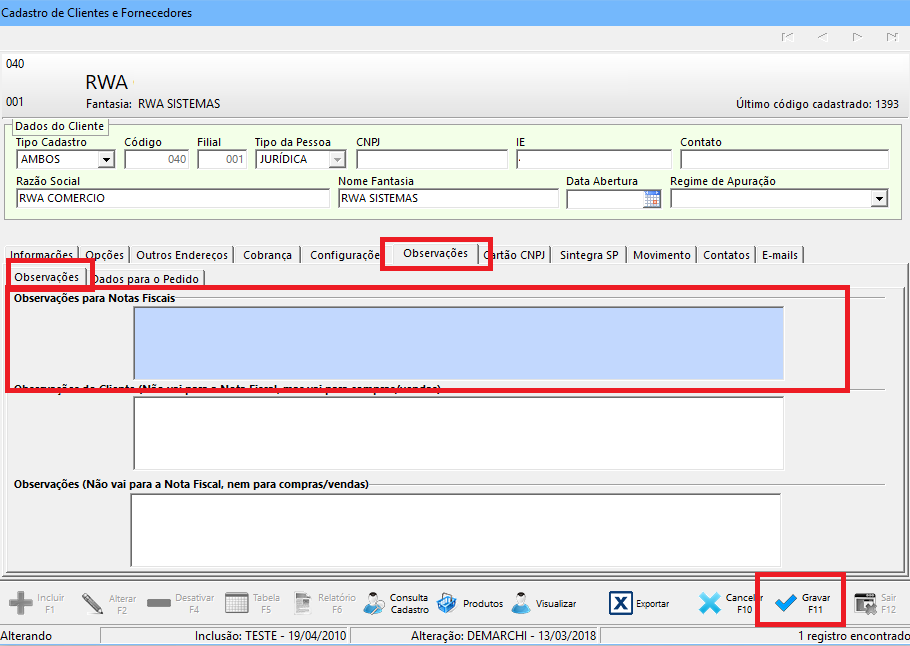Image resolution: width=910 pixels, height=646 pixels.
Task: Open the Configurações tab
Action: (x=345, y=255)
